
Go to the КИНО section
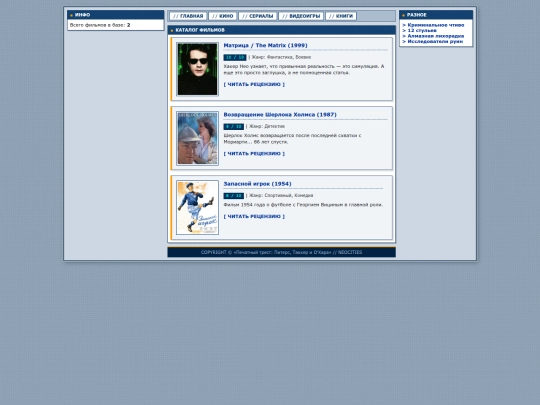(222, 16)
